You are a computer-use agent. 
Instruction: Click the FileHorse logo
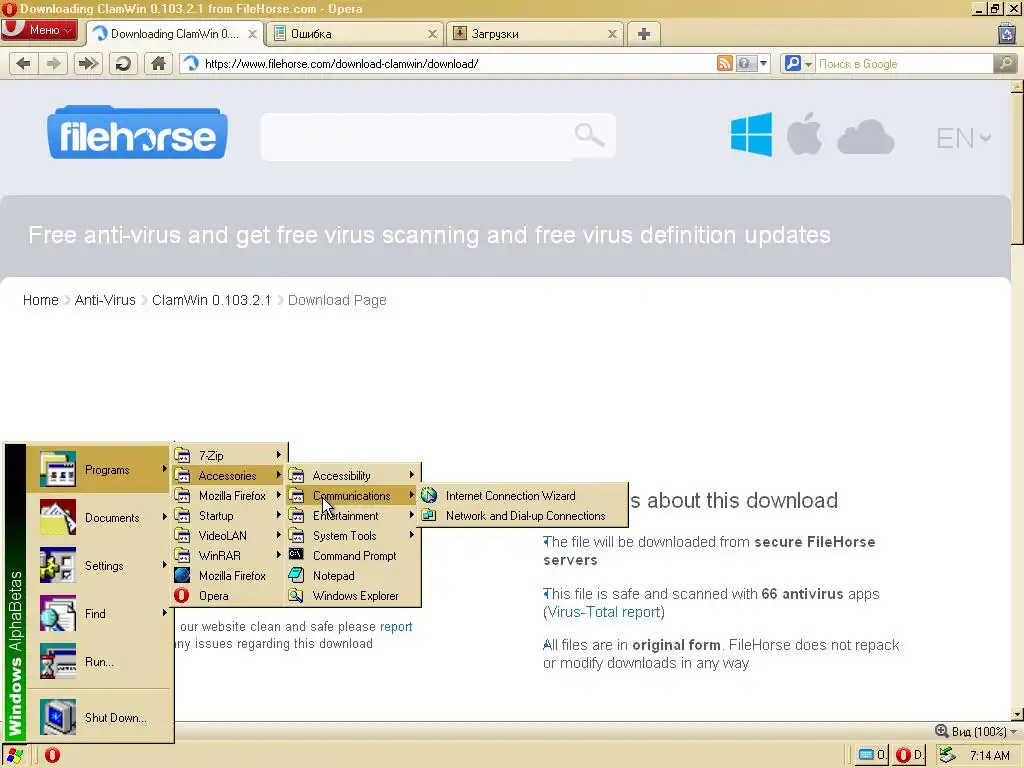coord(137,133)
